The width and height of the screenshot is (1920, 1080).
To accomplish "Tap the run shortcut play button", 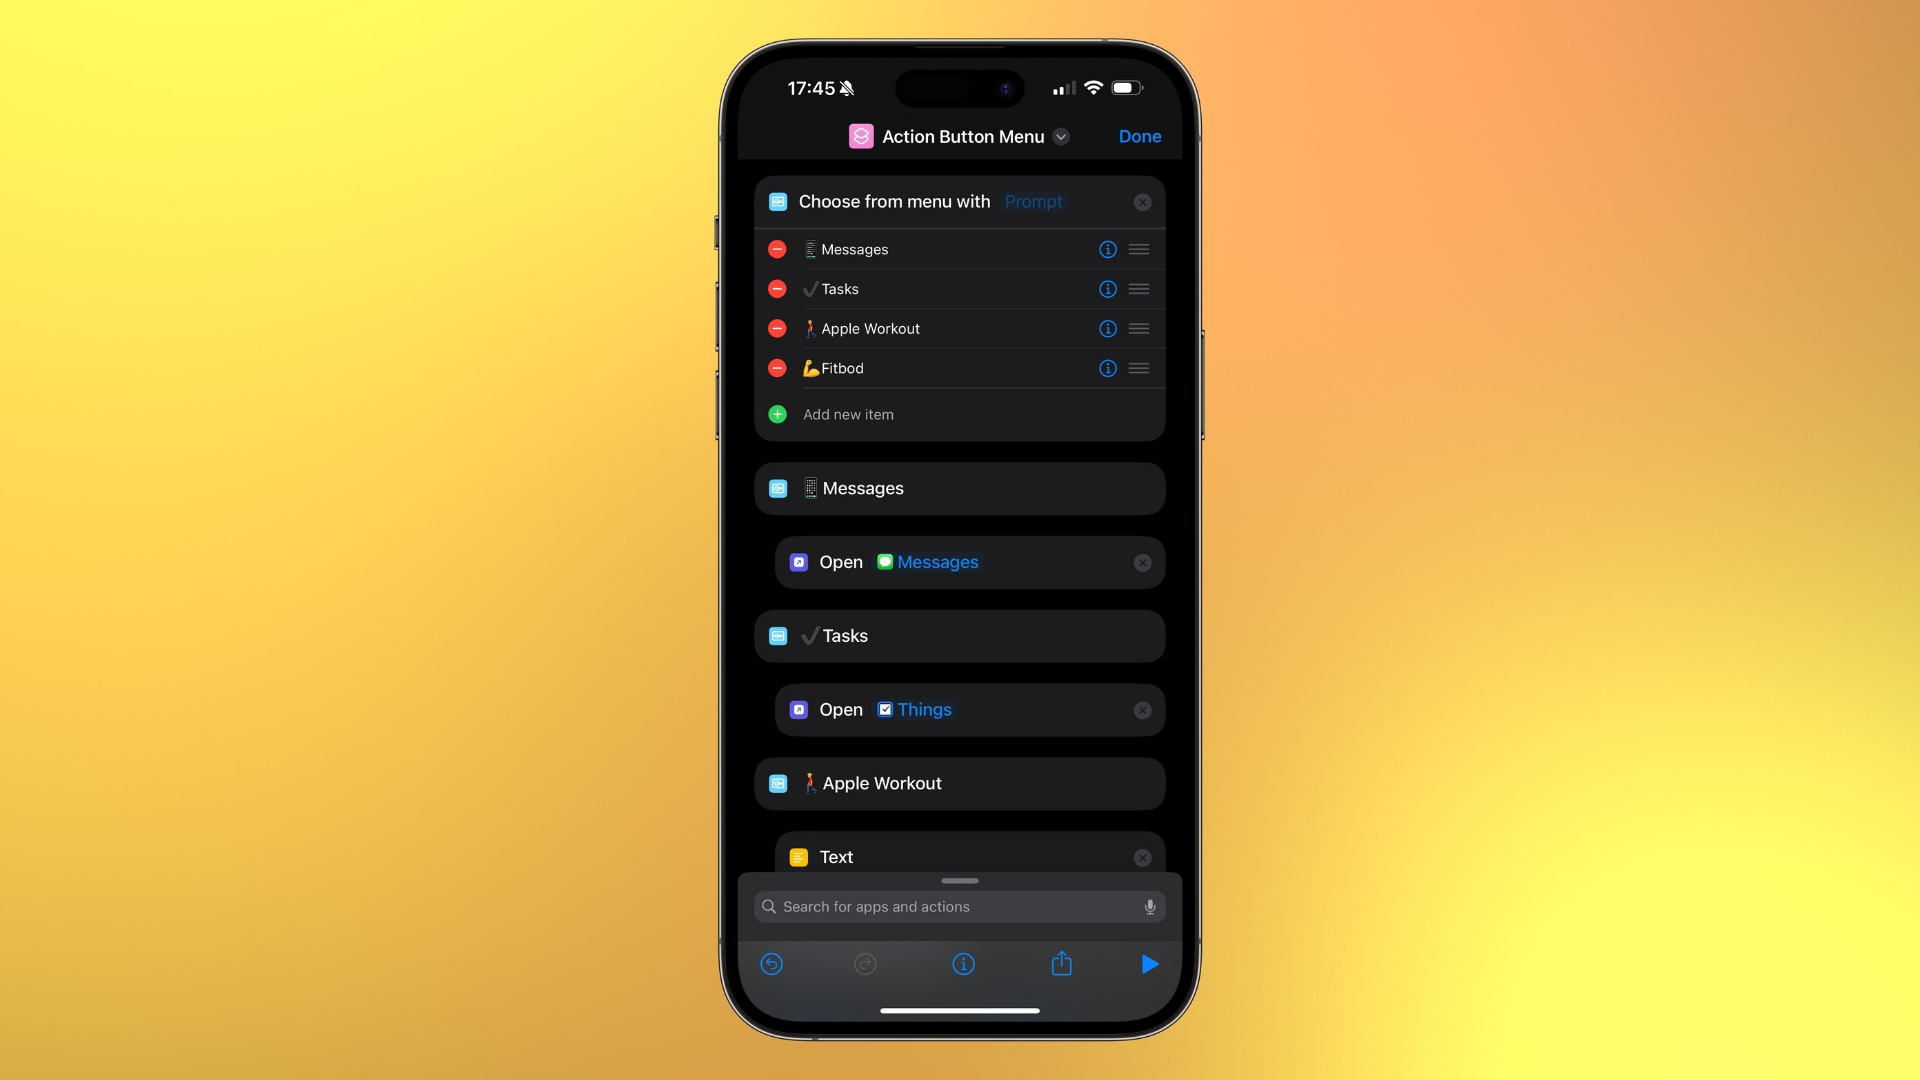I will point(1149,964).
